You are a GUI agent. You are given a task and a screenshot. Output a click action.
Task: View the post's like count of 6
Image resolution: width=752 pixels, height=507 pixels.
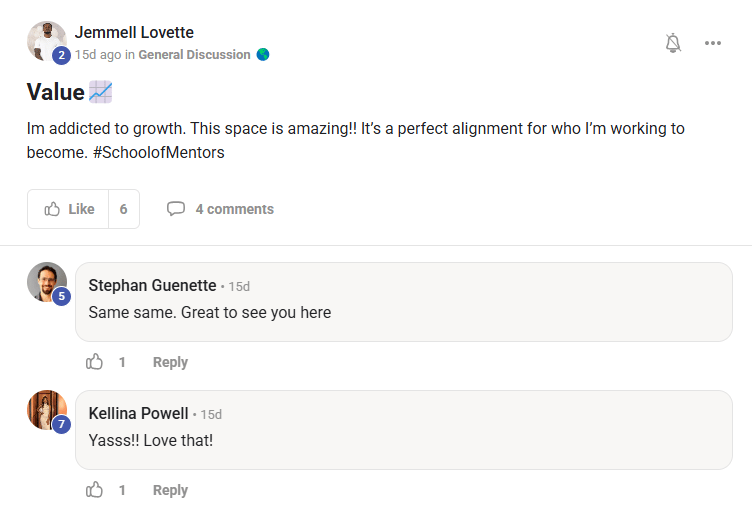click(x=123, y=209)
